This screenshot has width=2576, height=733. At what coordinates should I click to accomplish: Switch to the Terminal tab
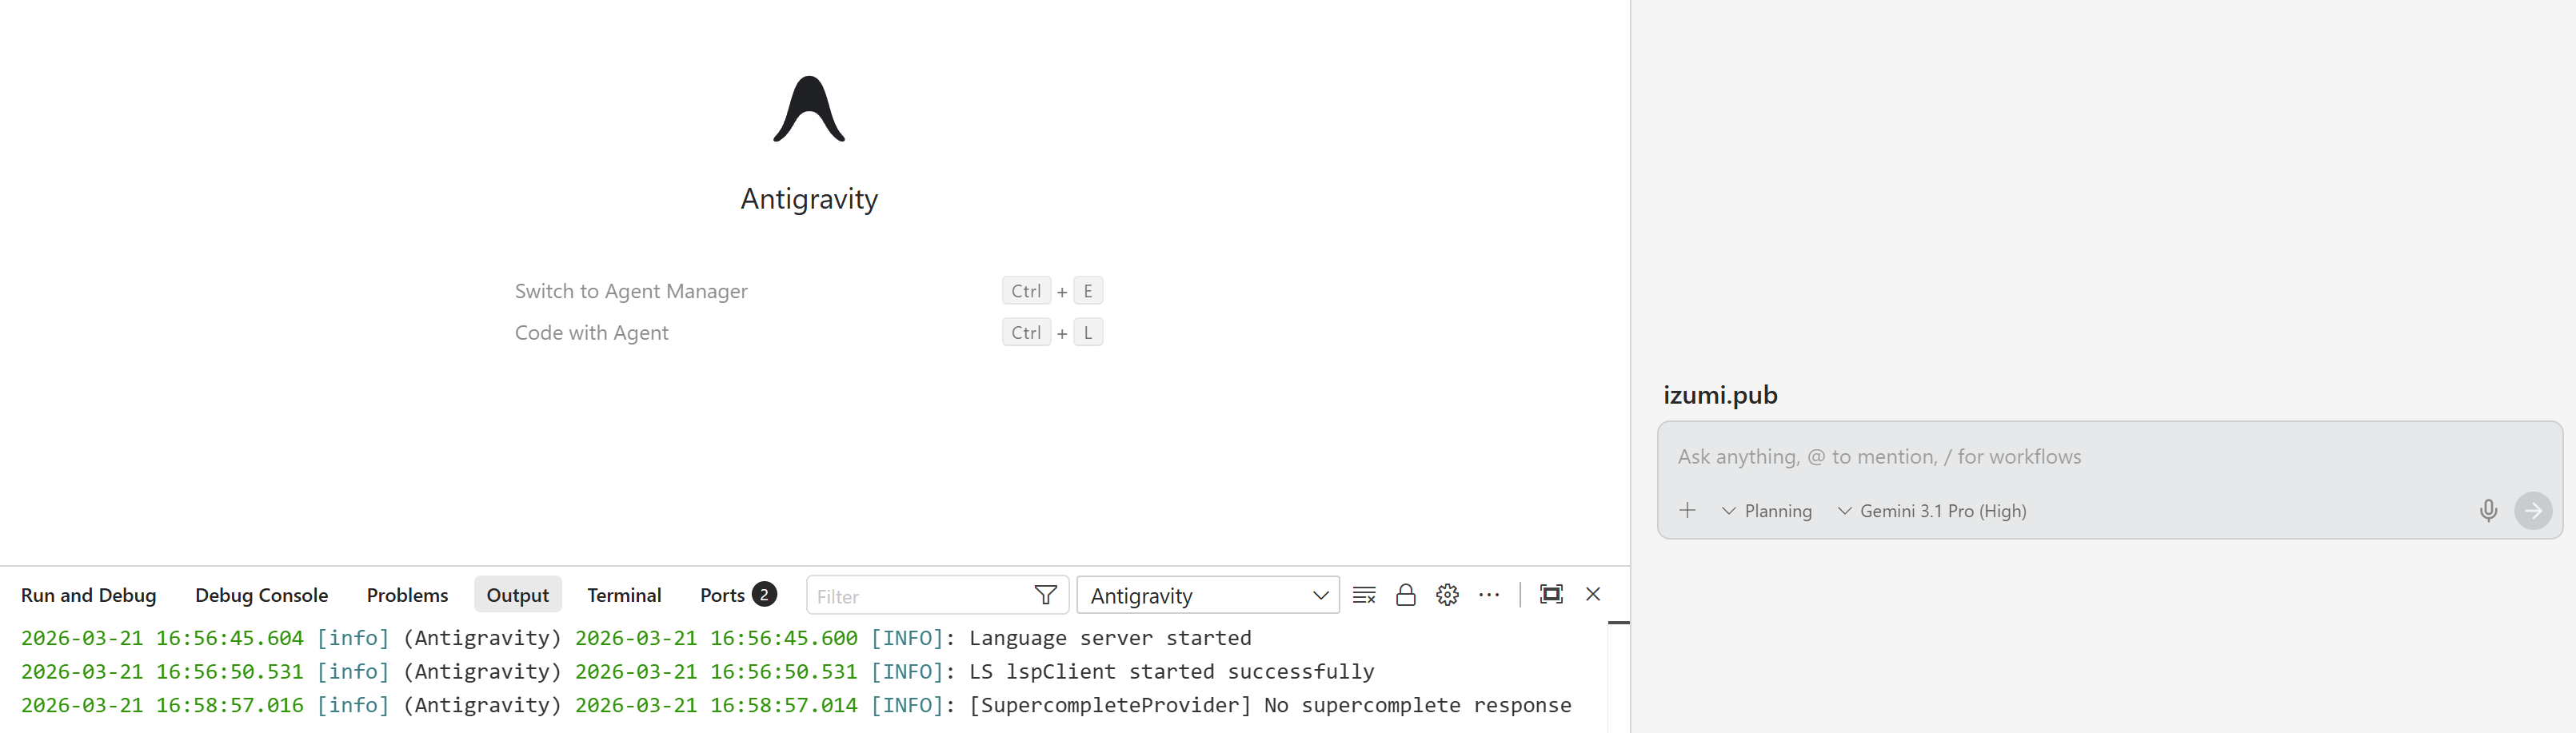pyautogui.click(x=624, y=595)
